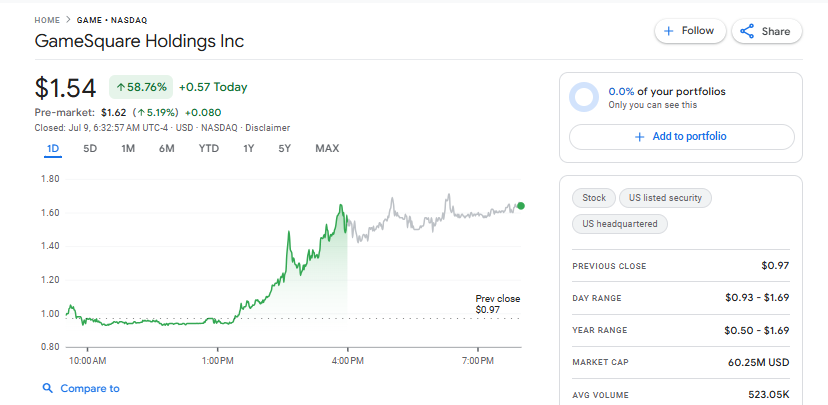Click the breadcrumb chevron separator
828x405 pixels.
tap(69, 21)
